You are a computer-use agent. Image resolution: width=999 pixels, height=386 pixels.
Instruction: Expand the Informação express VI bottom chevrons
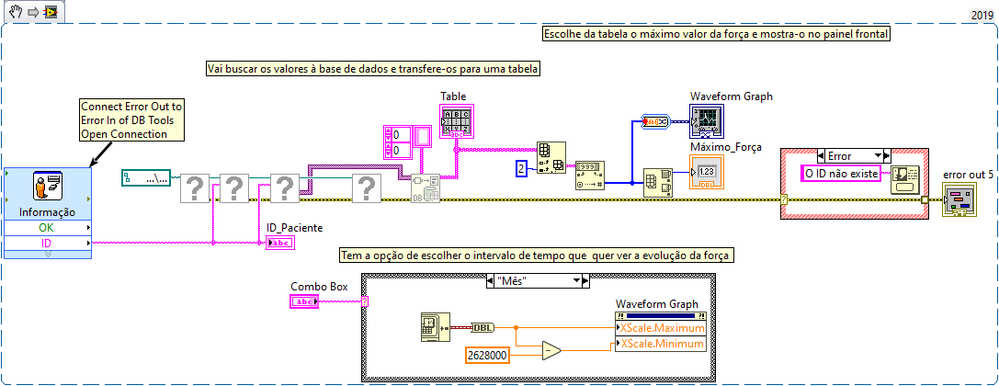[x=47, y=254]
